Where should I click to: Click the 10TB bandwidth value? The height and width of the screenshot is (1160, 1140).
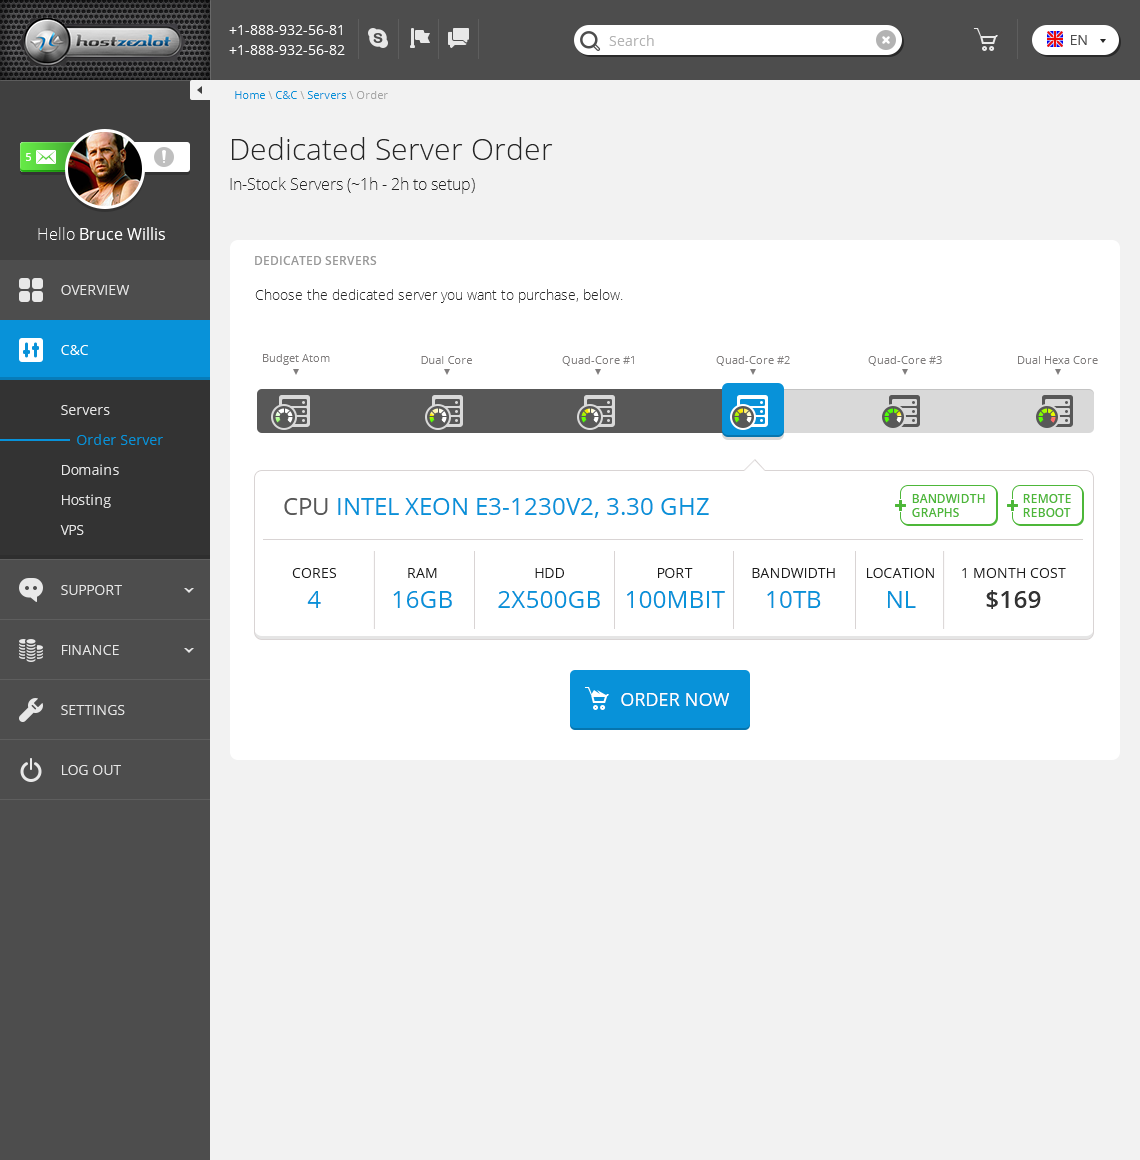pyautogui.click(x=793, y=600)
